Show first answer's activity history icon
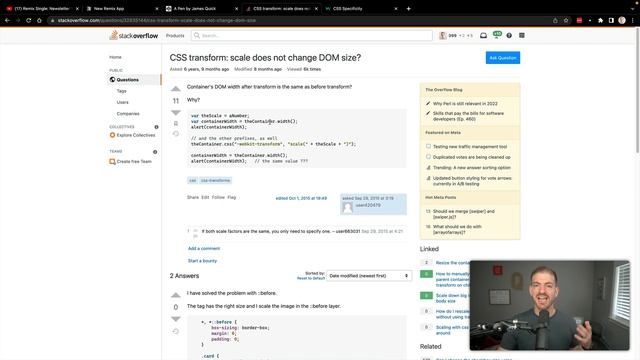 176,331
